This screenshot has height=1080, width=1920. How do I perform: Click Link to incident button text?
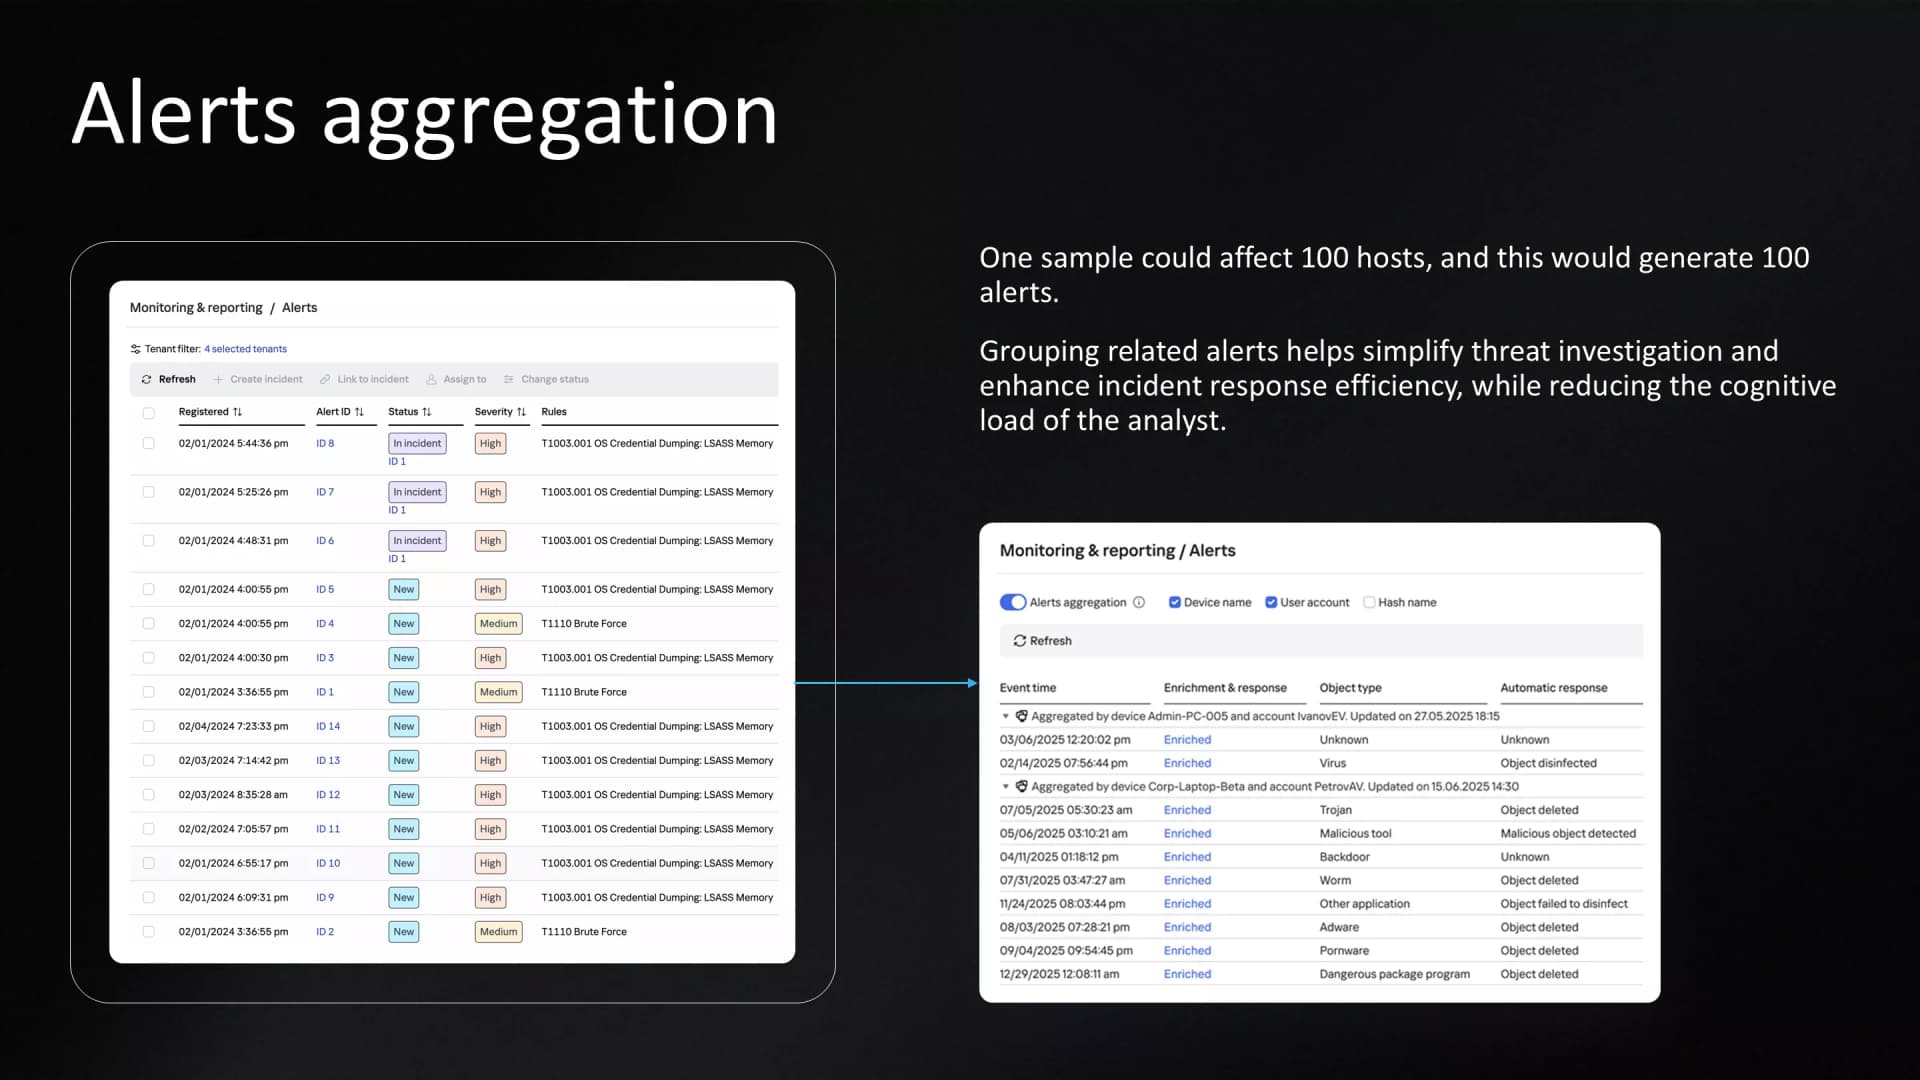point(373,379)
